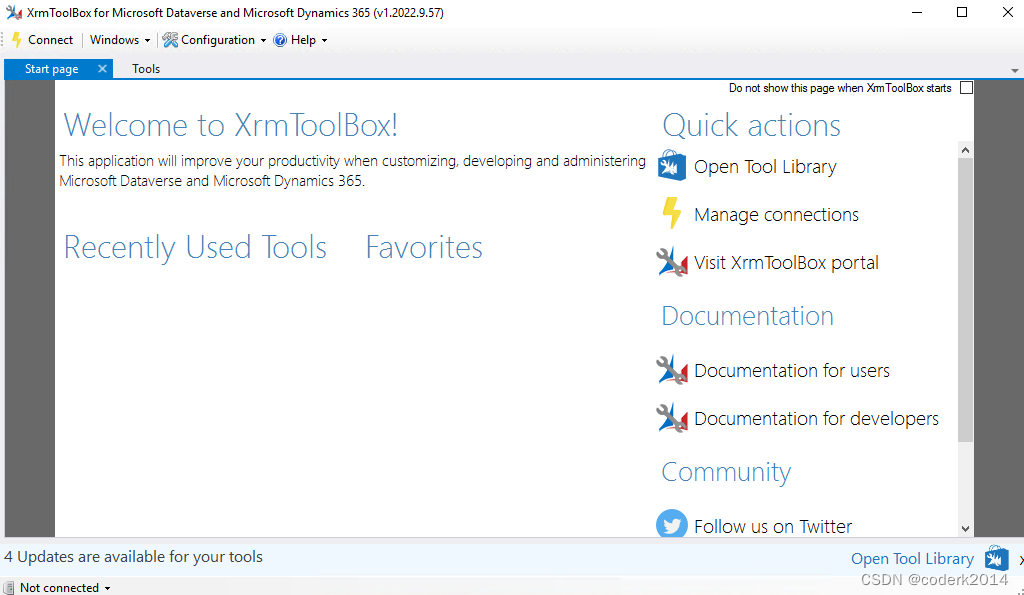
Task: Click the Configuration tools icon
Action: [x=170, y=40]
